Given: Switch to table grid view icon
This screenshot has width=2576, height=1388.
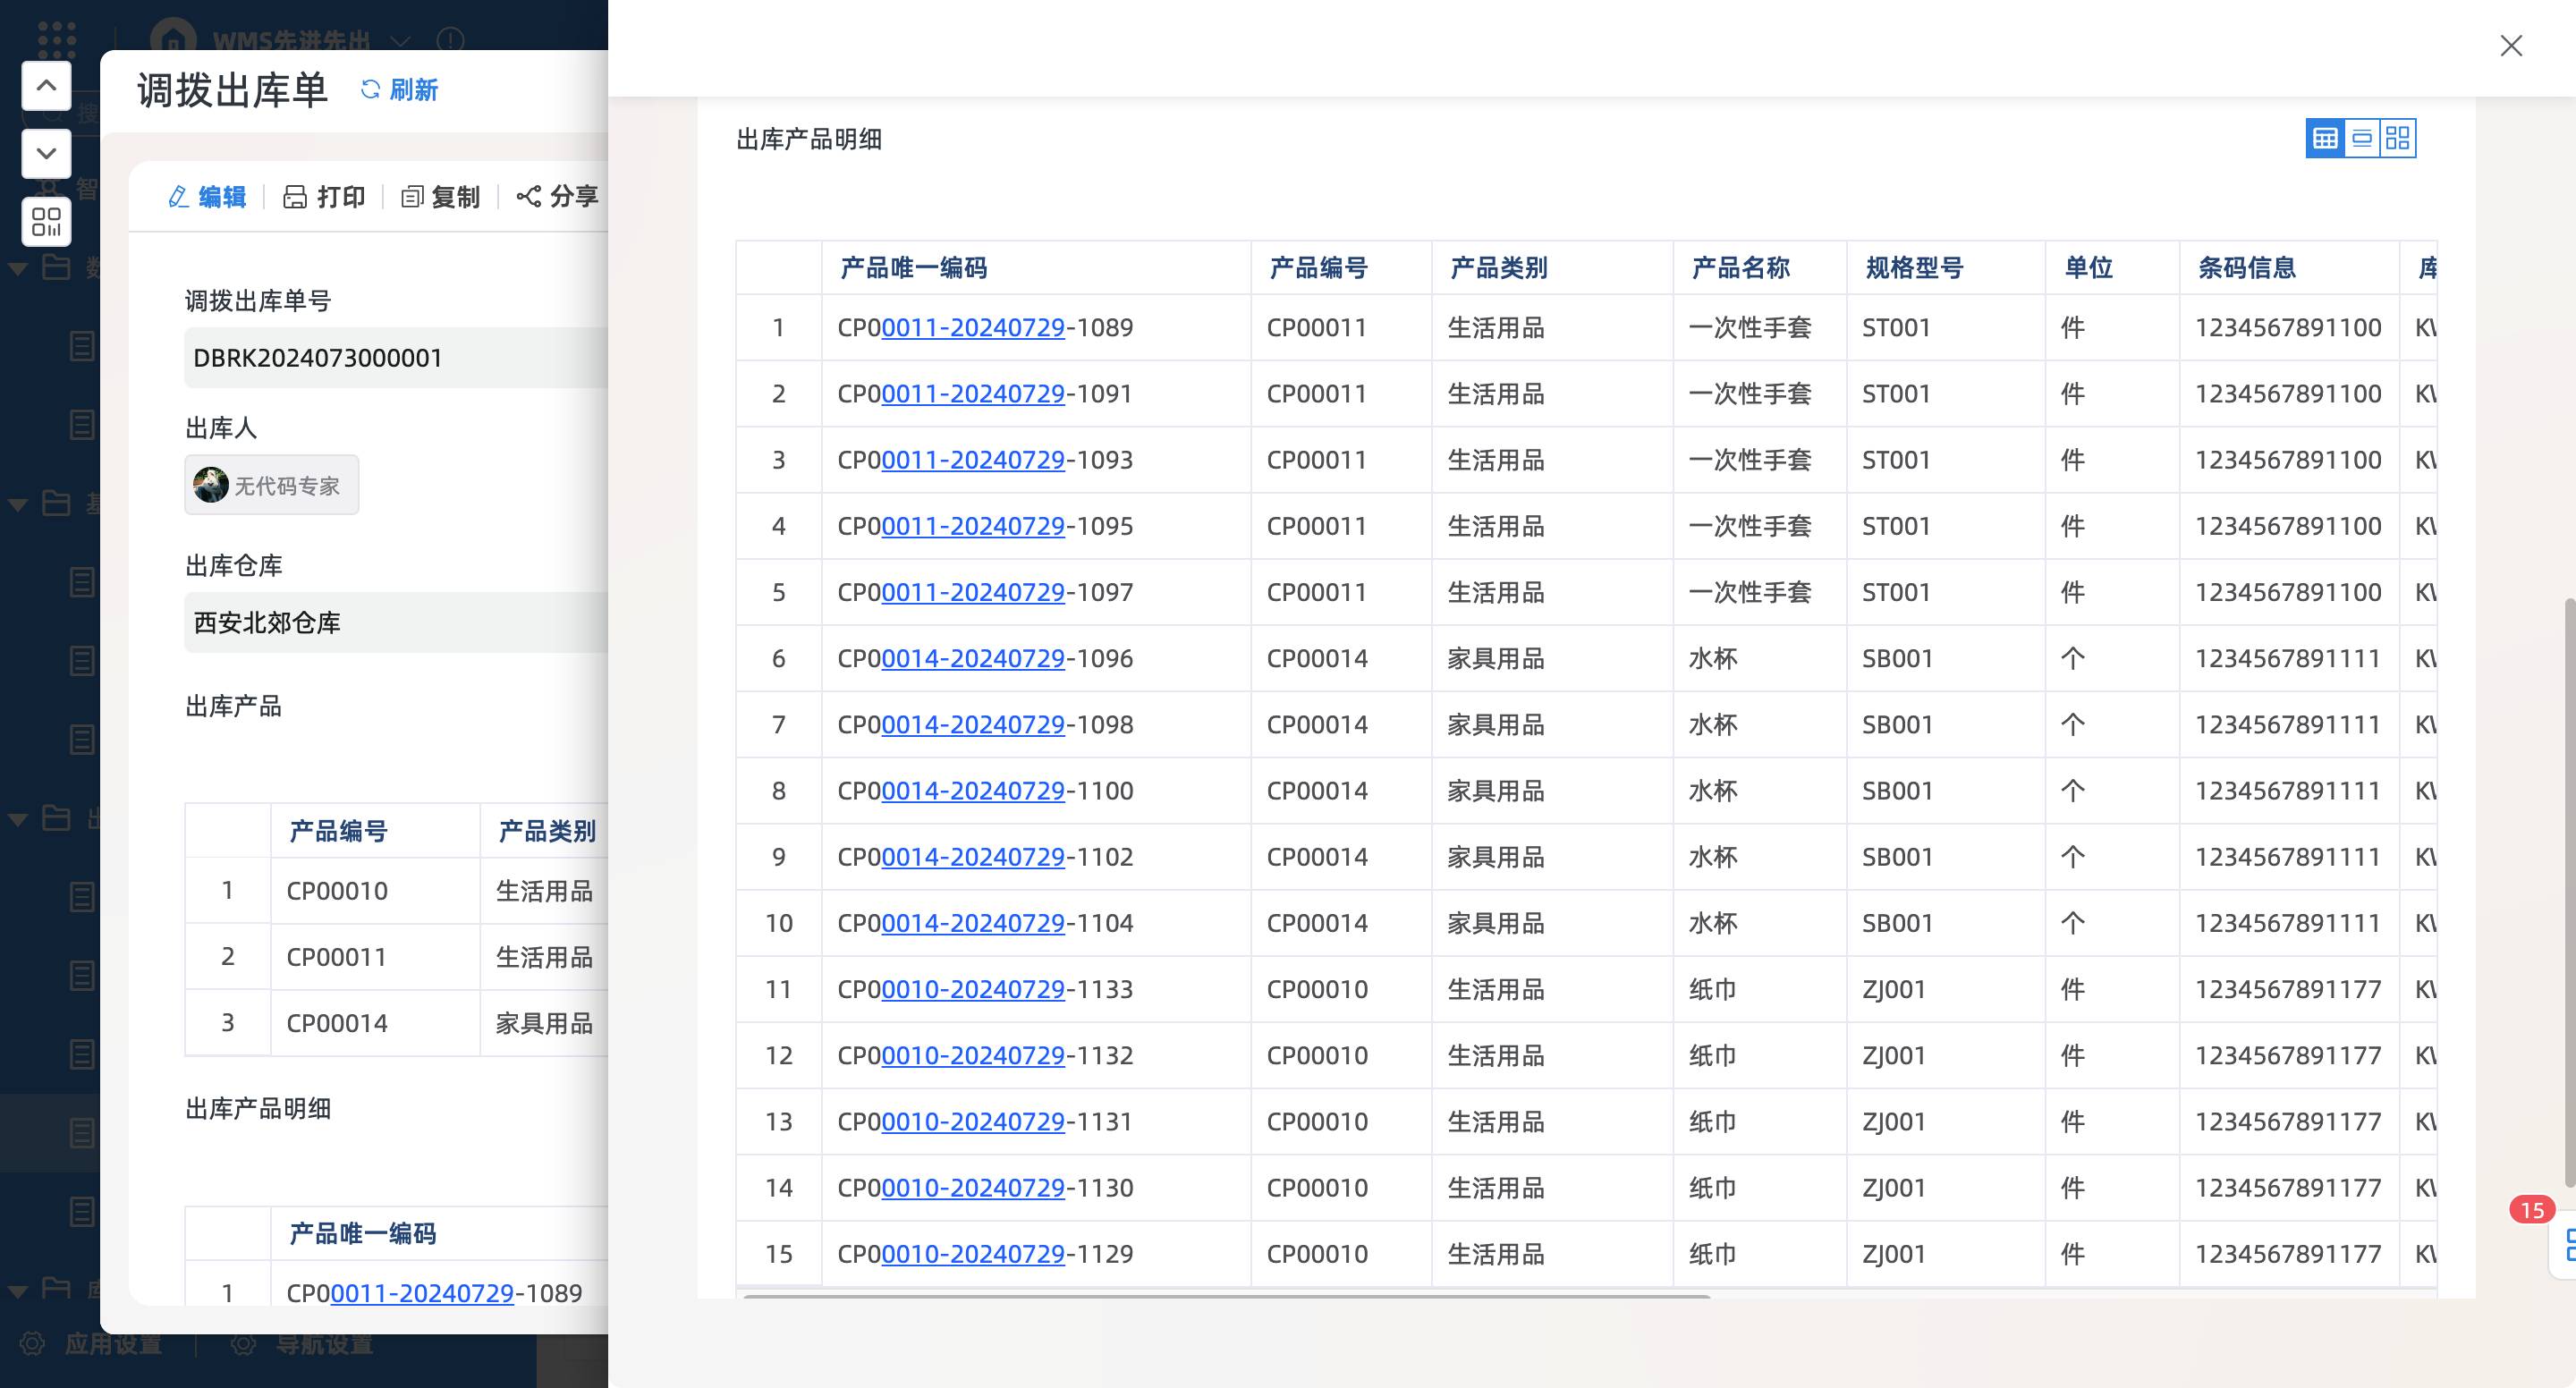Looking at the screenshot, I should 2324,139.
